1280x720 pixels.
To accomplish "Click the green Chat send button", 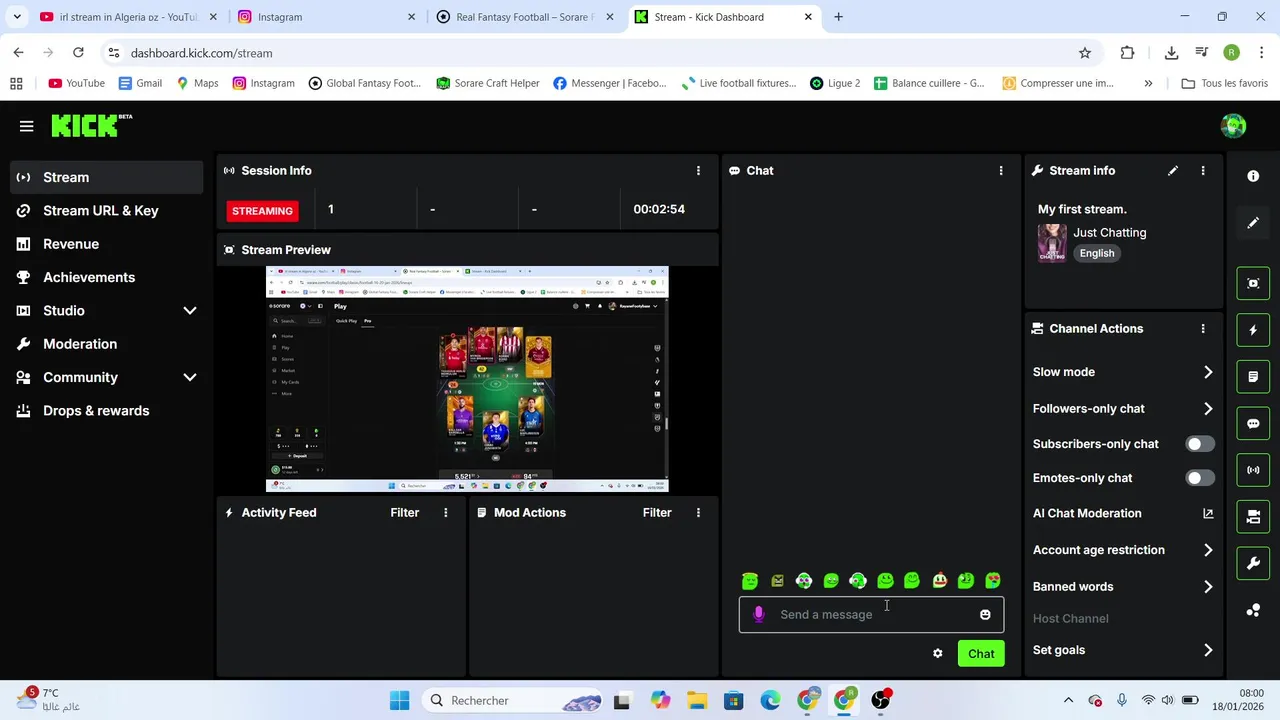I will [x=981, y=654].
